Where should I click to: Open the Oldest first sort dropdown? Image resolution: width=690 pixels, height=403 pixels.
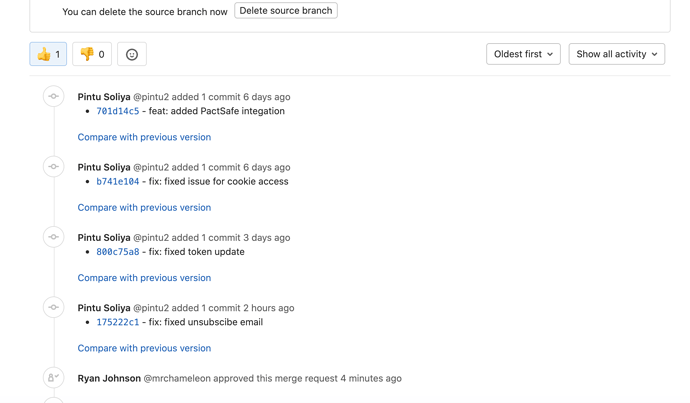click(x=523, y=54)
